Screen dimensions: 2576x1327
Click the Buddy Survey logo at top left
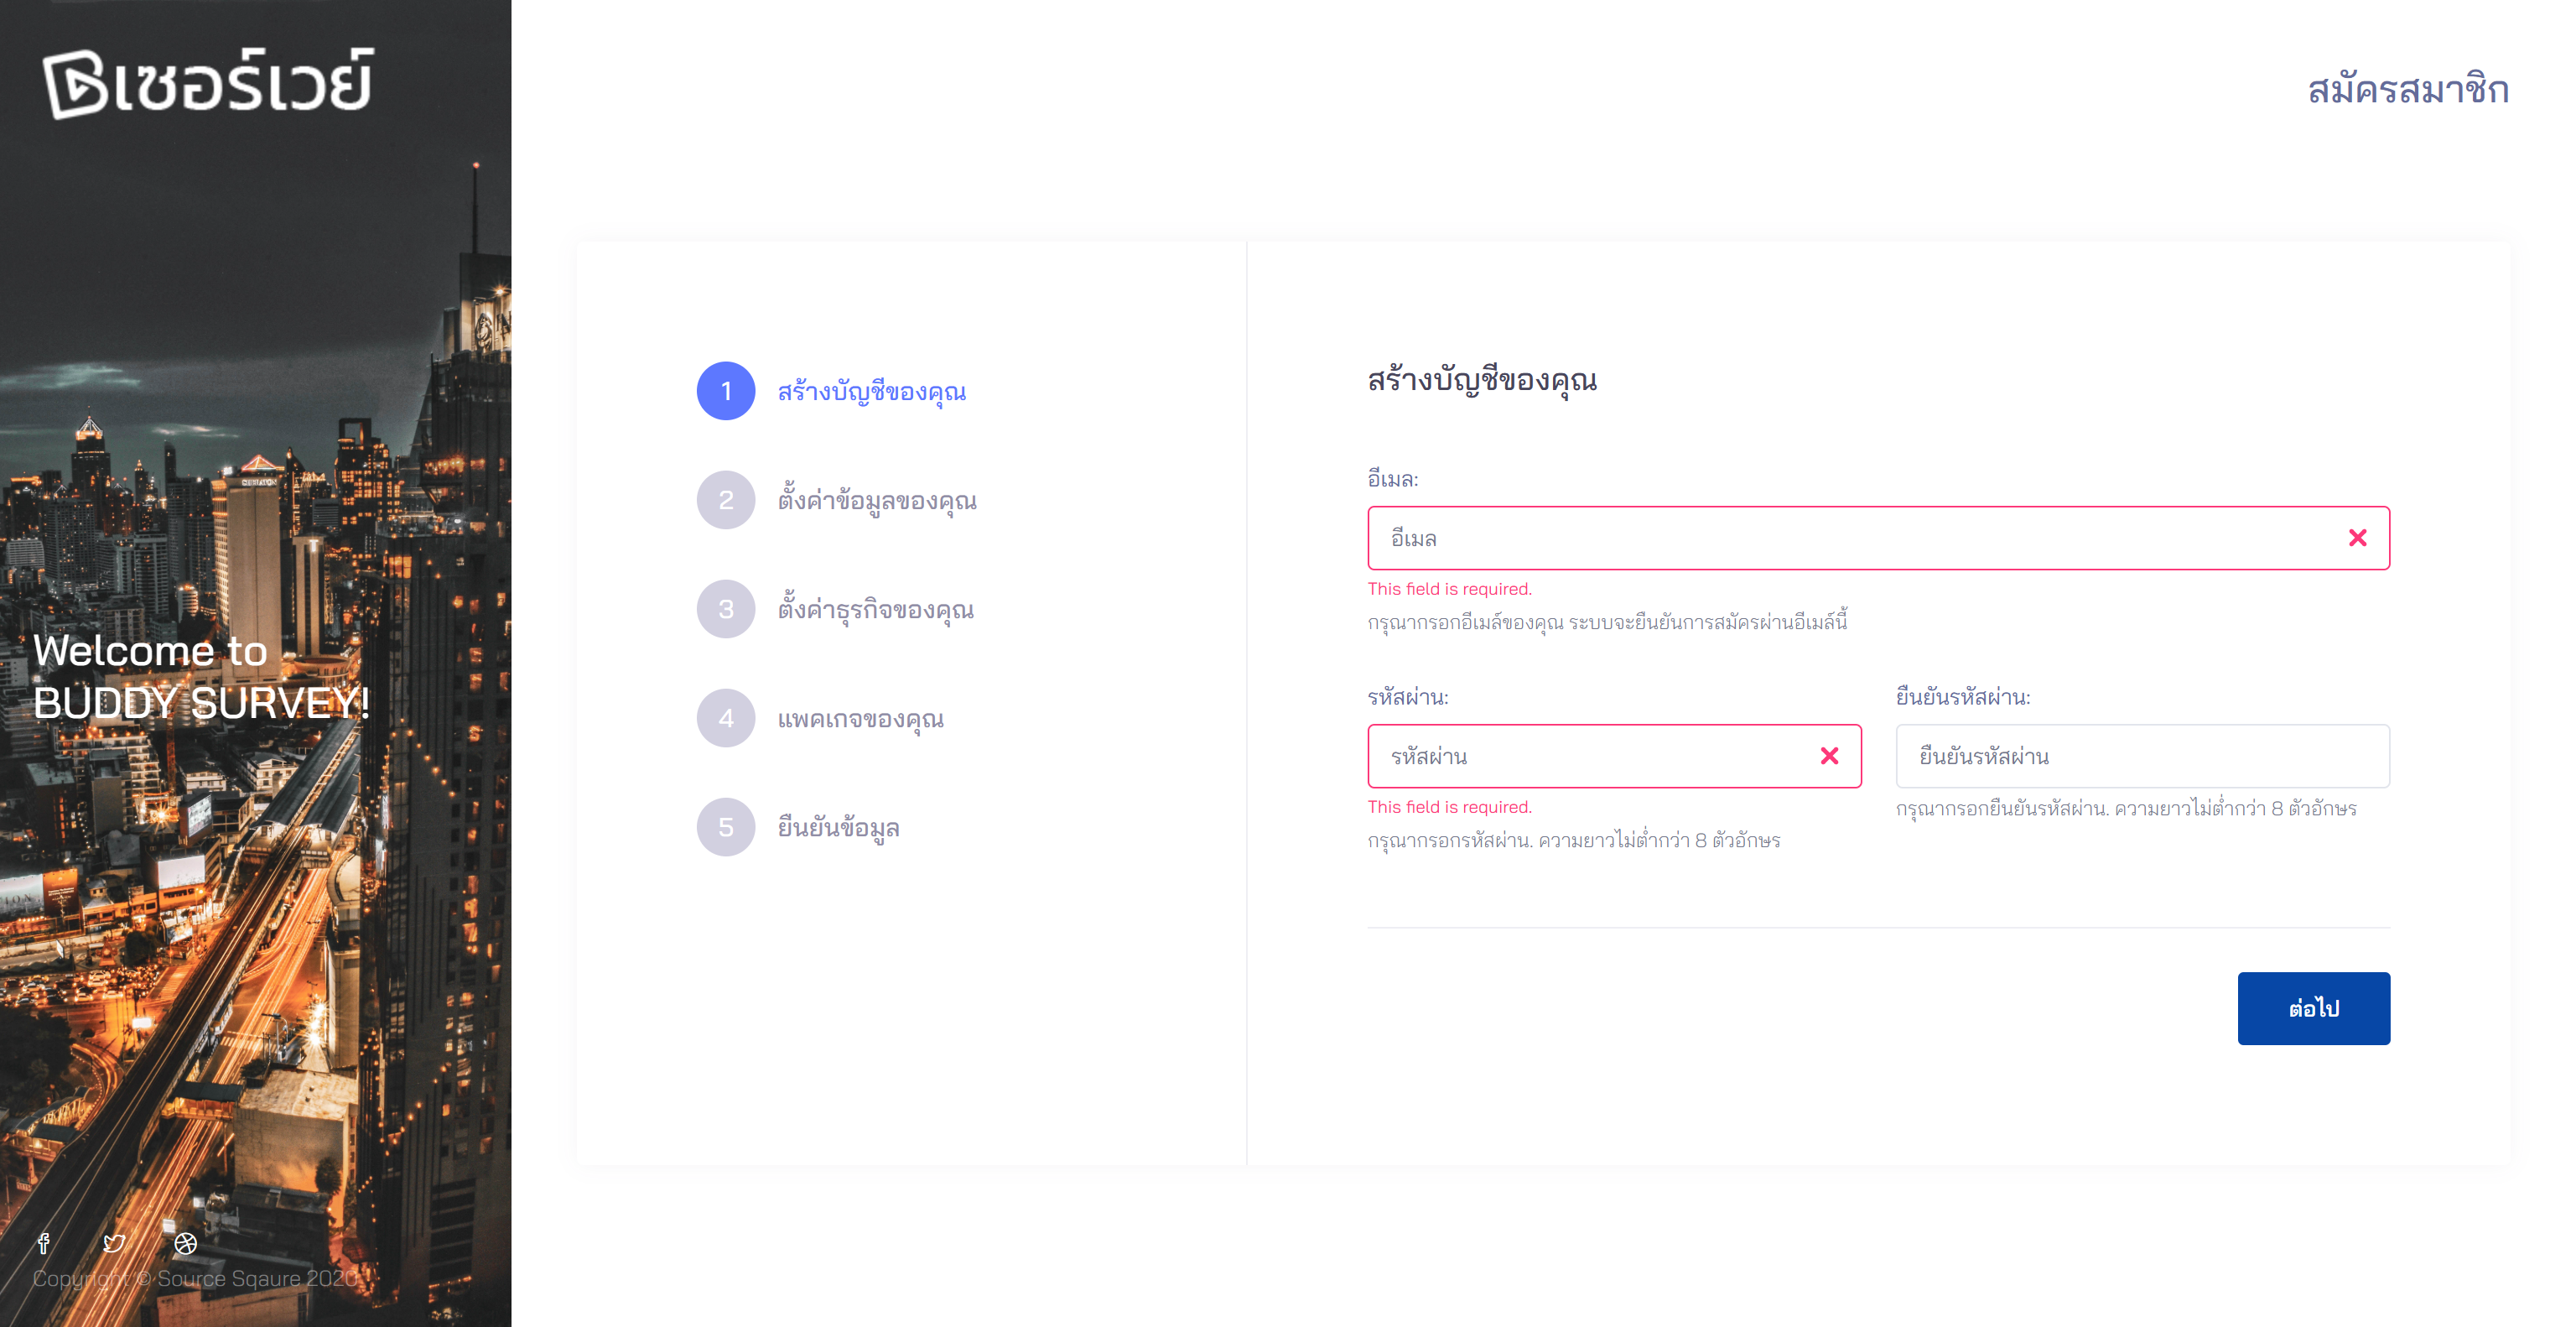(208, 83)
